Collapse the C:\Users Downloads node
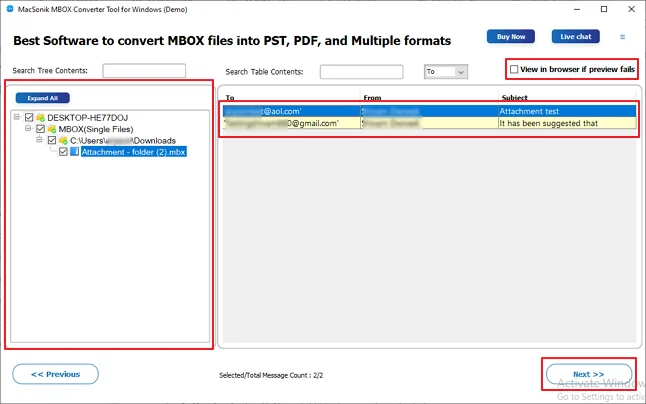The width and height of the screenshot is (646, 404). (x=39, y=140)
